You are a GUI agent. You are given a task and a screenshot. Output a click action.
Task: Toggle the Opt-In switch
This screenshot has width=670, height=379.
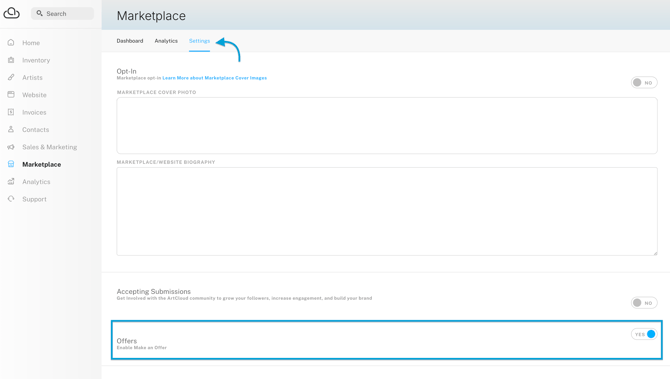[644, 82]
